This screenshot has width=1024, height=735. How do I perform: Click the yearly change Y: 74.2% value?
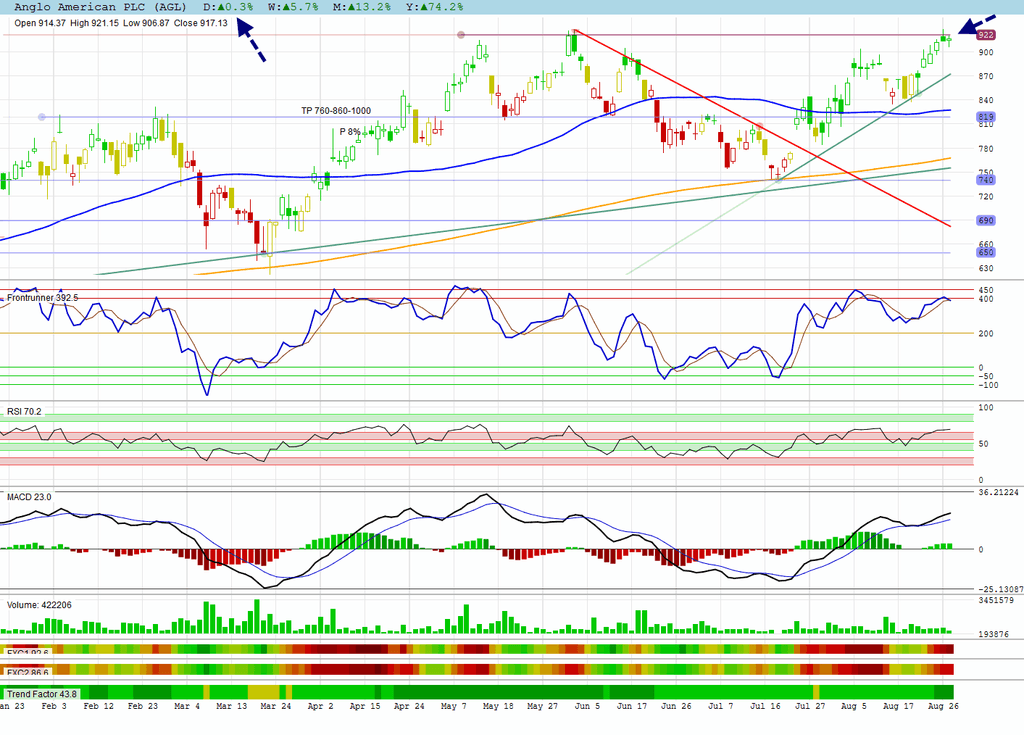click(434, 7)
